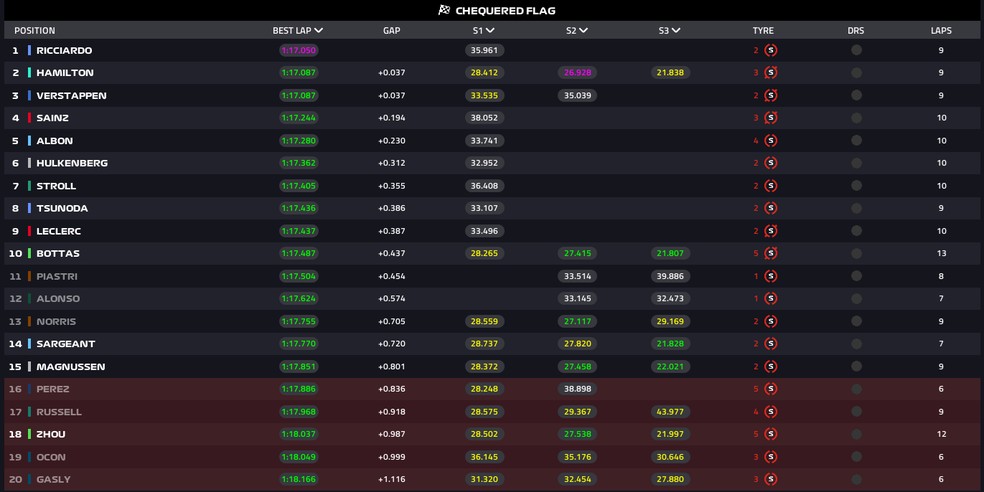Click Tsunoda's soft tyre icon
Screen dimensions: 984x492
coord(771,208)
